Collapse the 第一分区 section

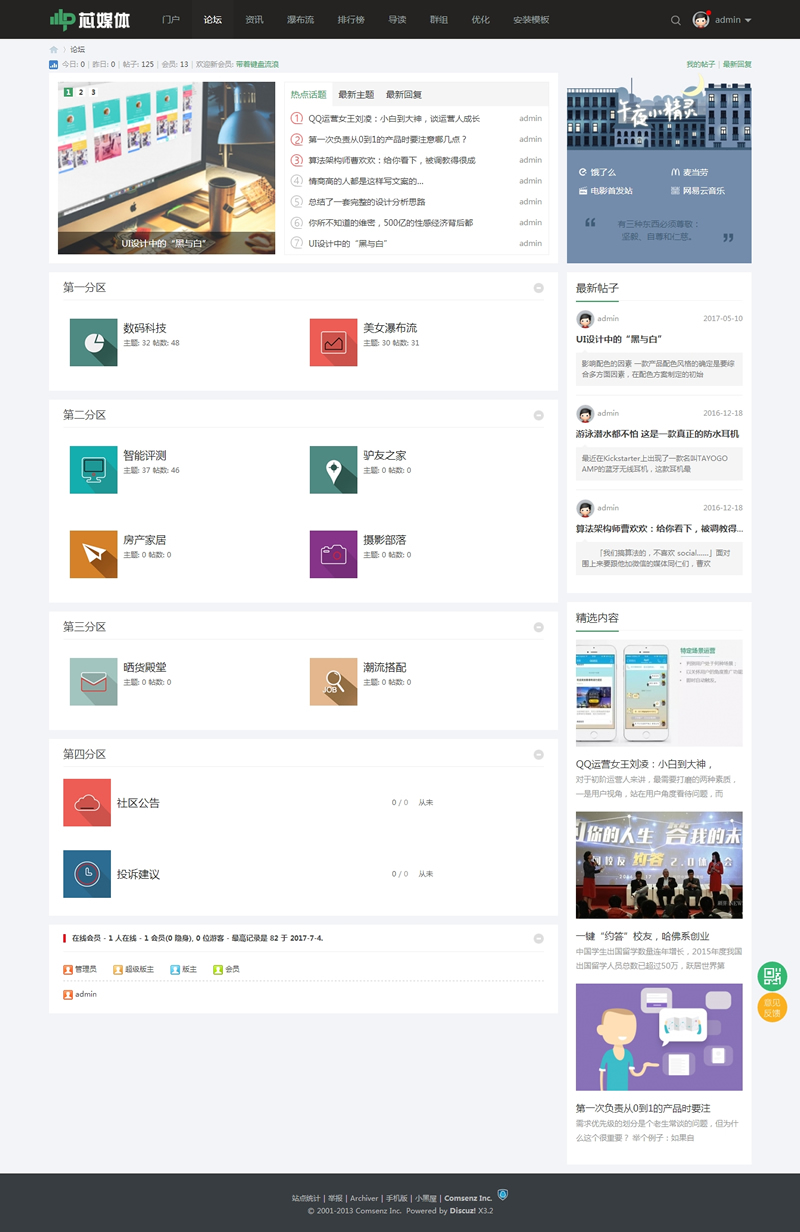[539, 288]
